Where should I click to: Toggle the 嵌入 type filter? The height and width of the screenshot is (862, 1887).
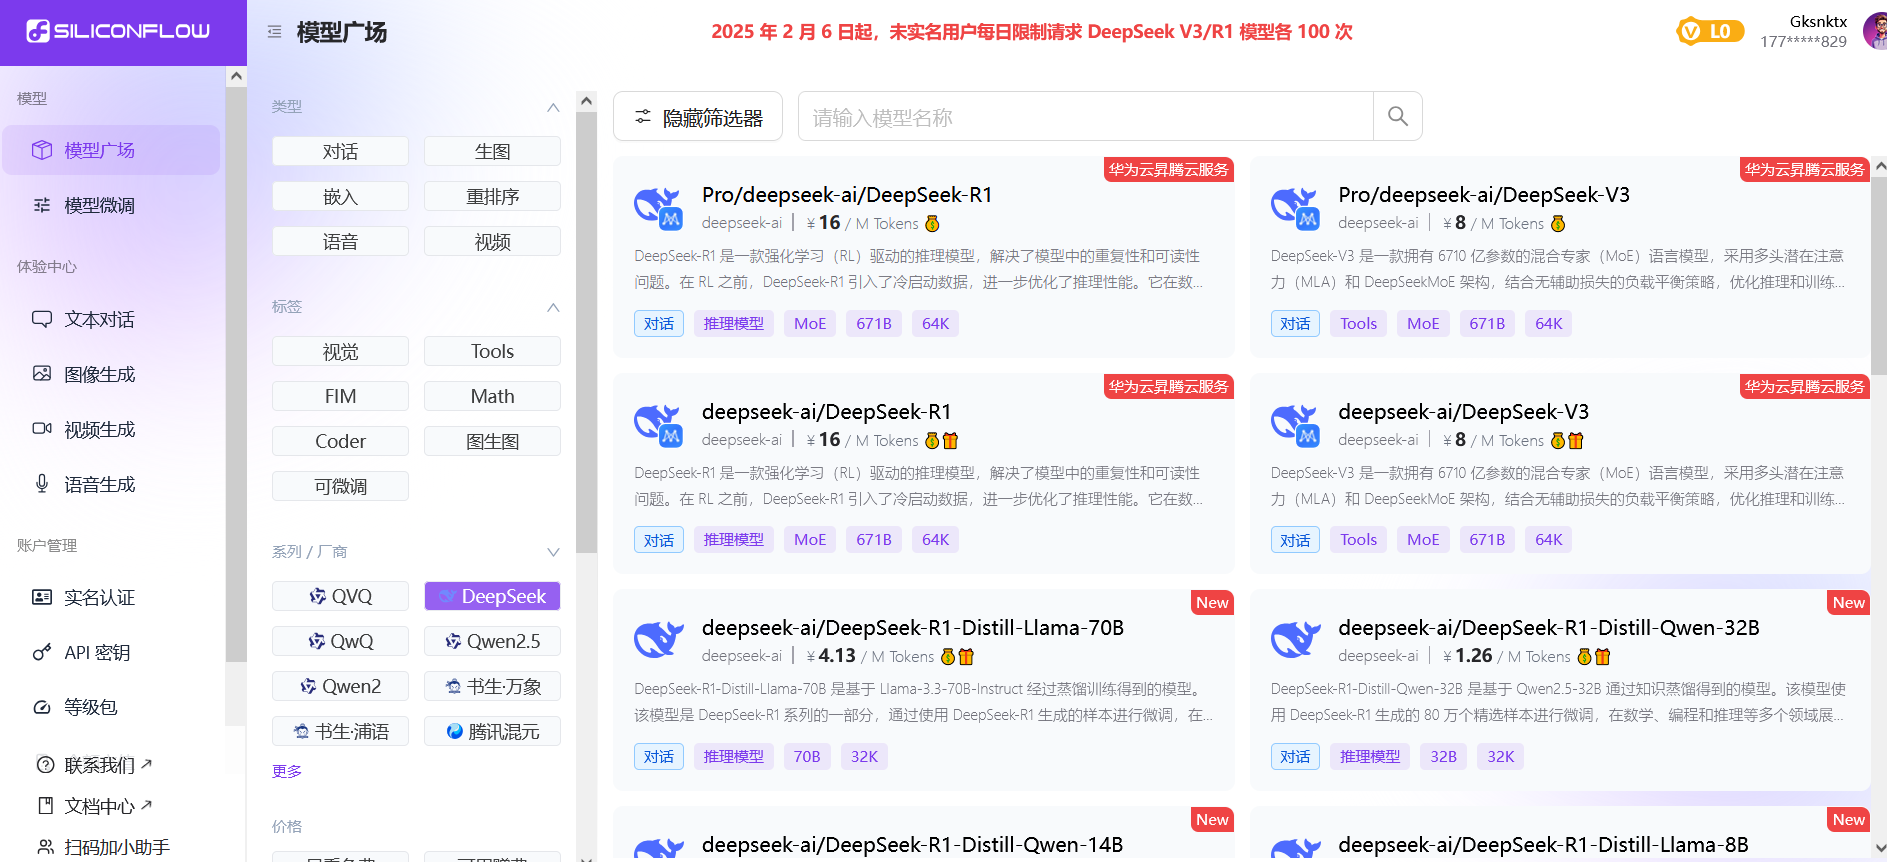tap(340, 196)
